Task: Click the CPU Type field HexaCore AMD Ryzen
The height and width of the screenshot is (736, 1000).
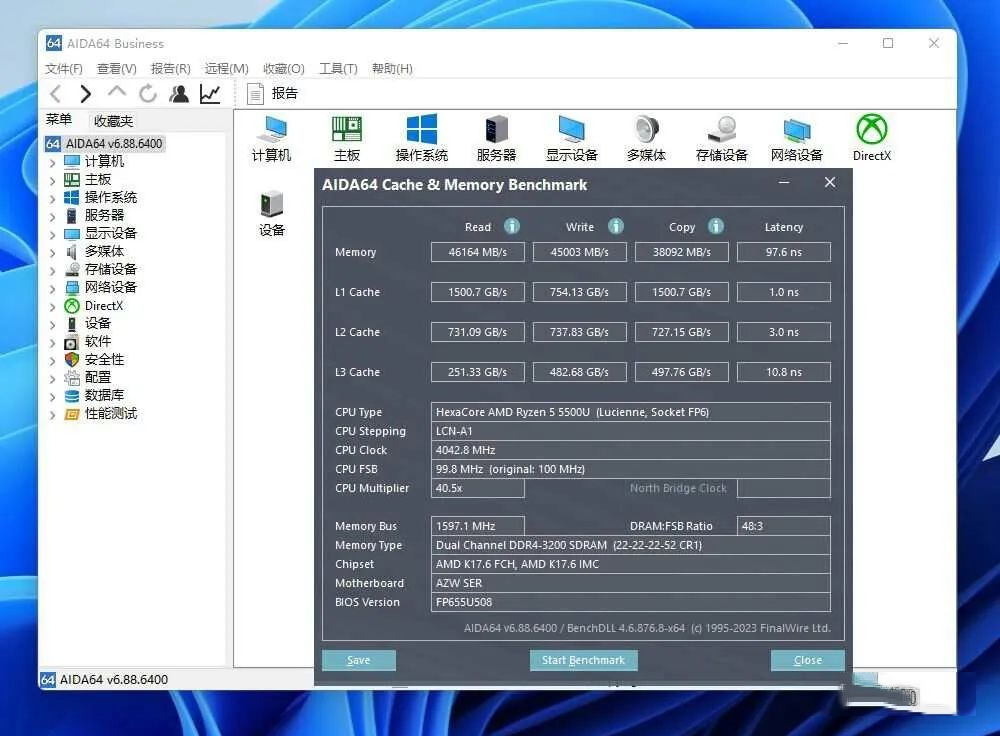Action: 631,412
